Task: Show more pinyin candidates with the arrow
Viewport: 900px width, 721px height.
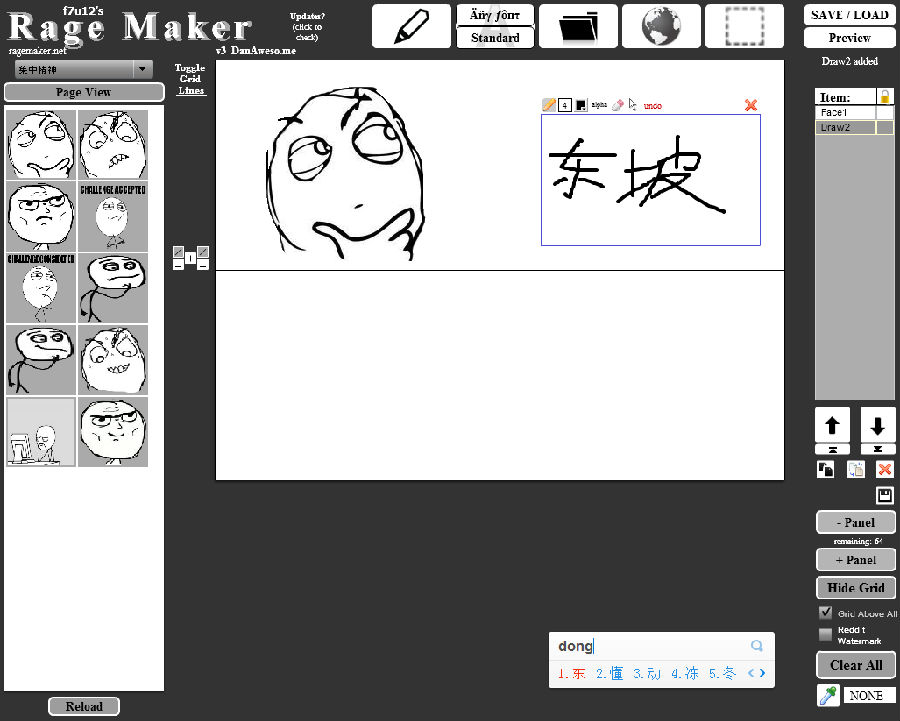Action: click(x=764, y=673)
